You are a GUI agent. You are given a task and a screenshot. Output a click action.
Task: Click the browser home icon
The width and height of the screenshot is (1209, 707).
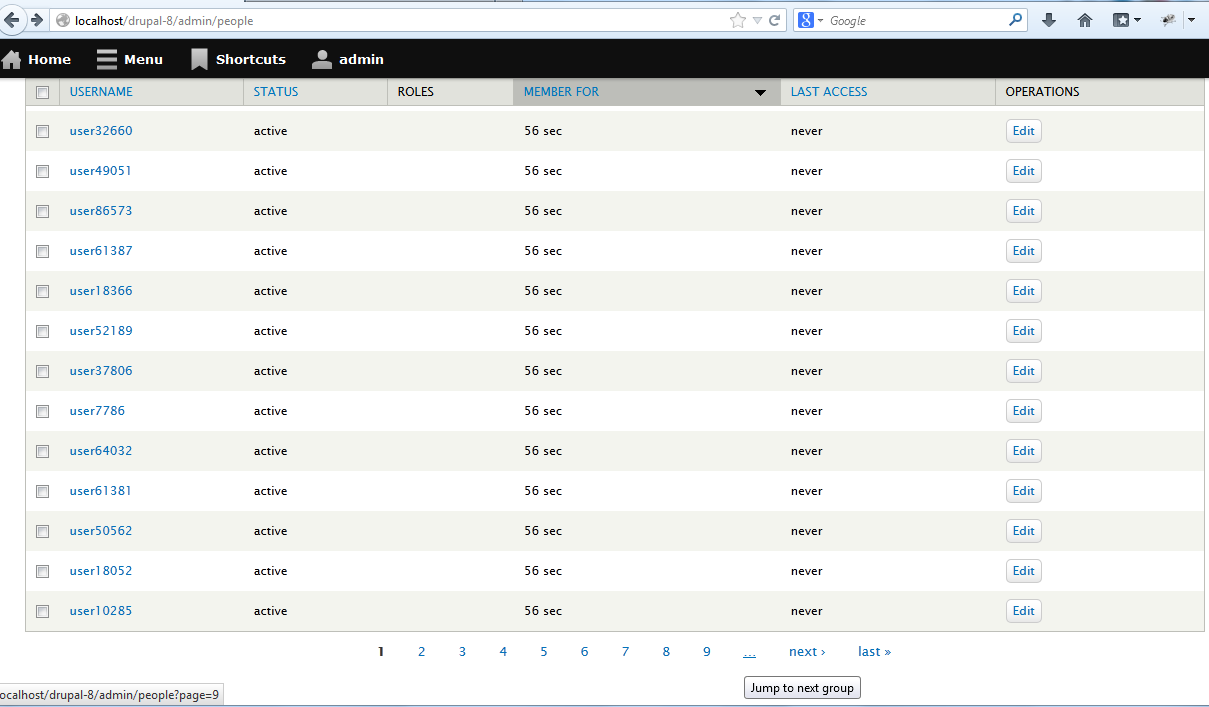pyautogui.click(x=1085, y=20)
